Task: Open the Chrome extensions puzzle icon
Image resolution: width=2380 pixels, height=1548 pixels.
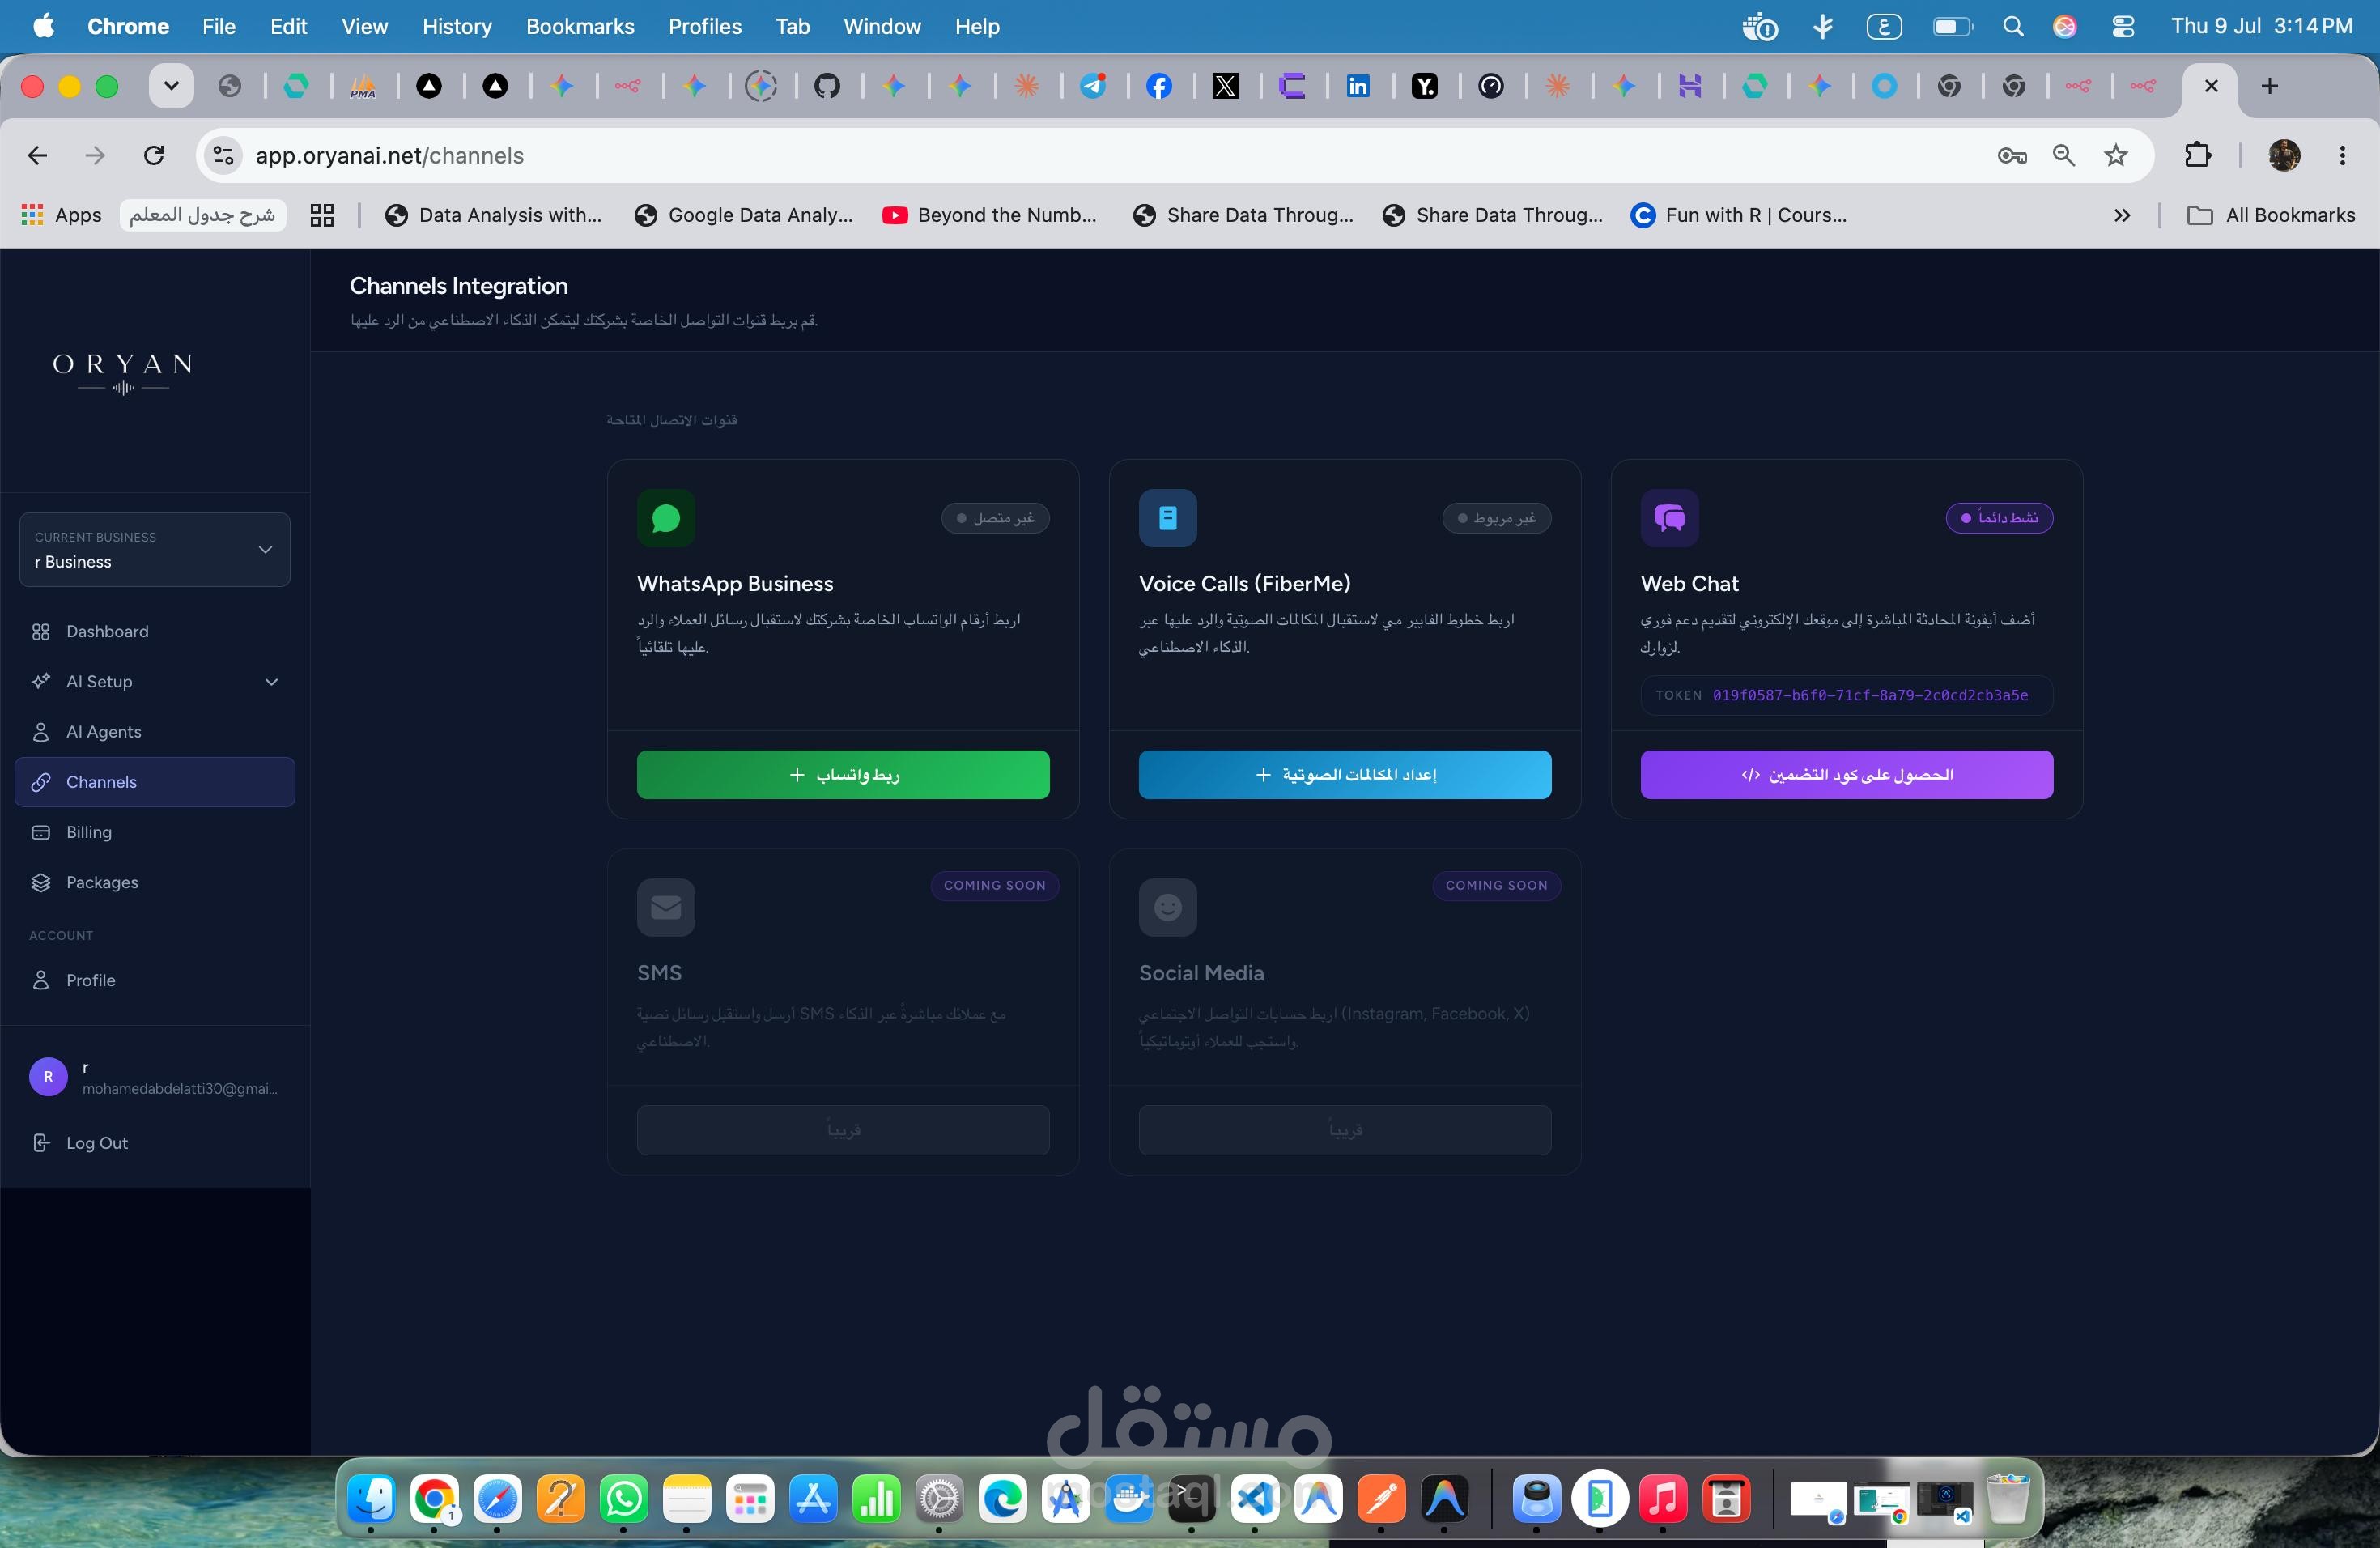Action: pos(2198,155)
